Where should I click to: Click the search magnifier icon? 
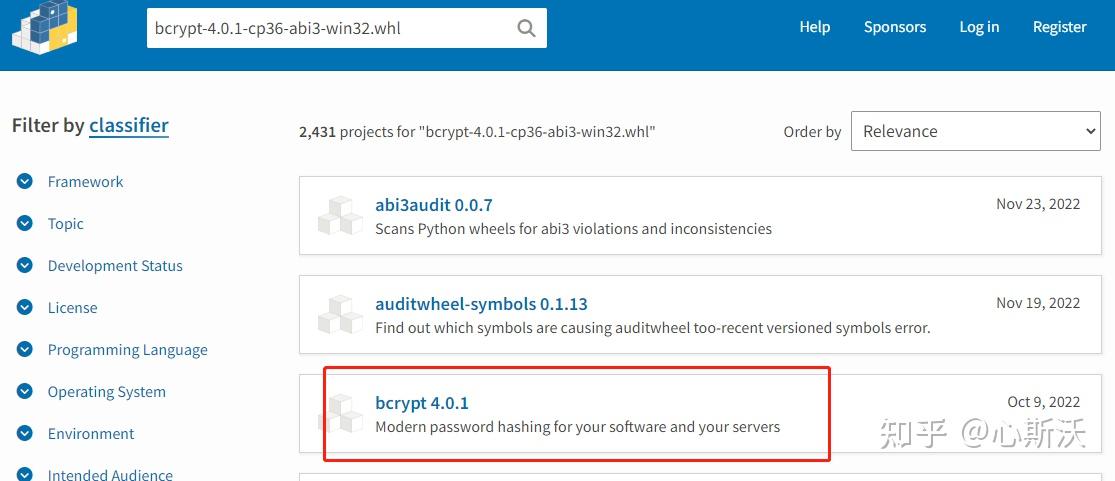point(526,28)
